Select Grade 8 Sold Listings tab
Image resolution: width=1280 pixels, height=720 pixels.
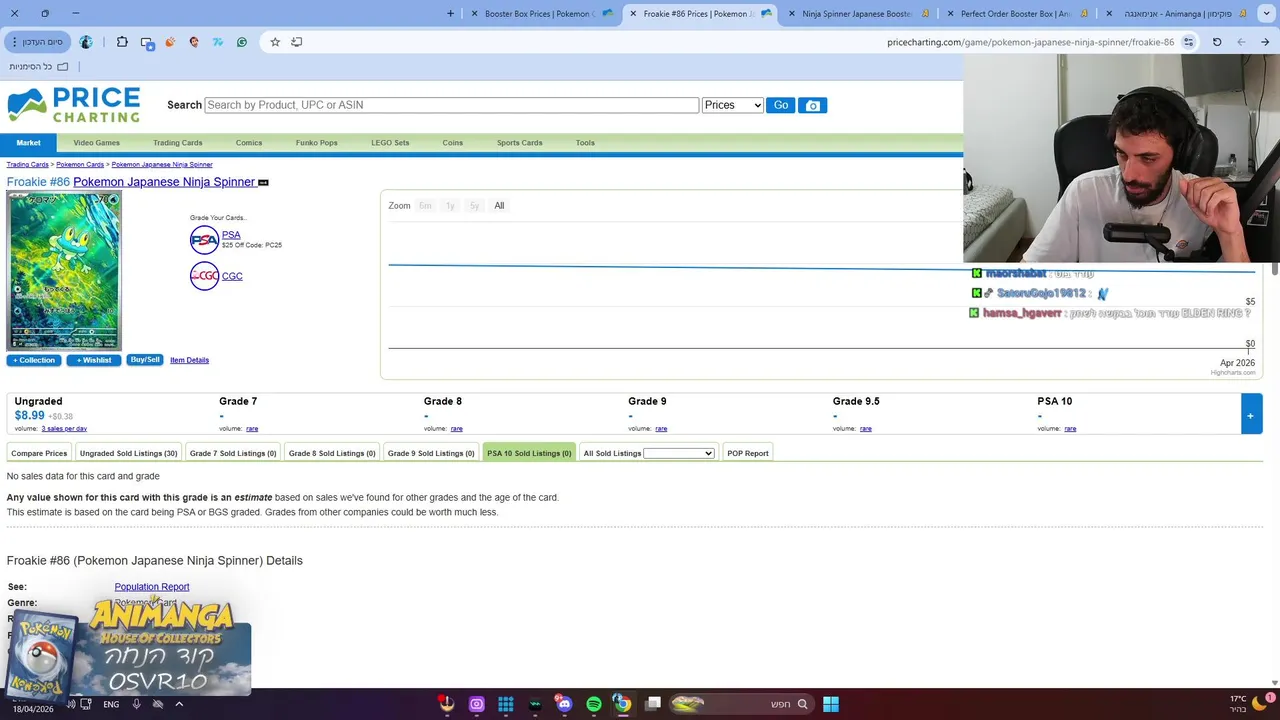tap(332, 453)
